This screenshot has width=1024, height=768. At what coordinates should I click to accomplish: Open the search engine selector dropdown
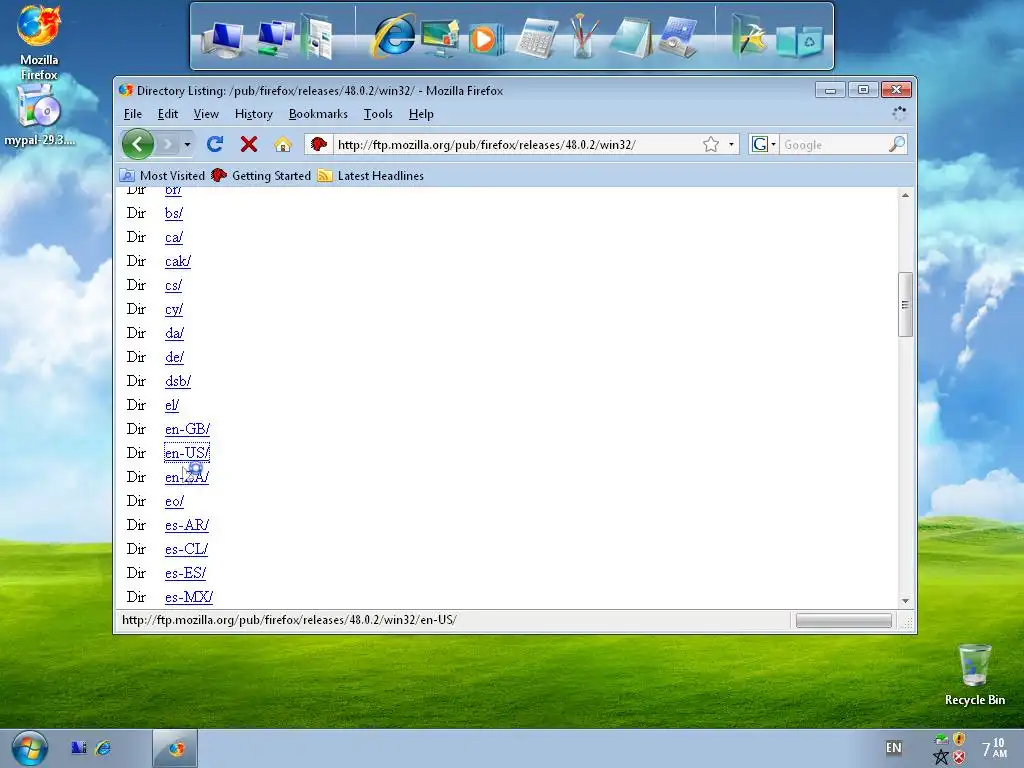(763, 144)
